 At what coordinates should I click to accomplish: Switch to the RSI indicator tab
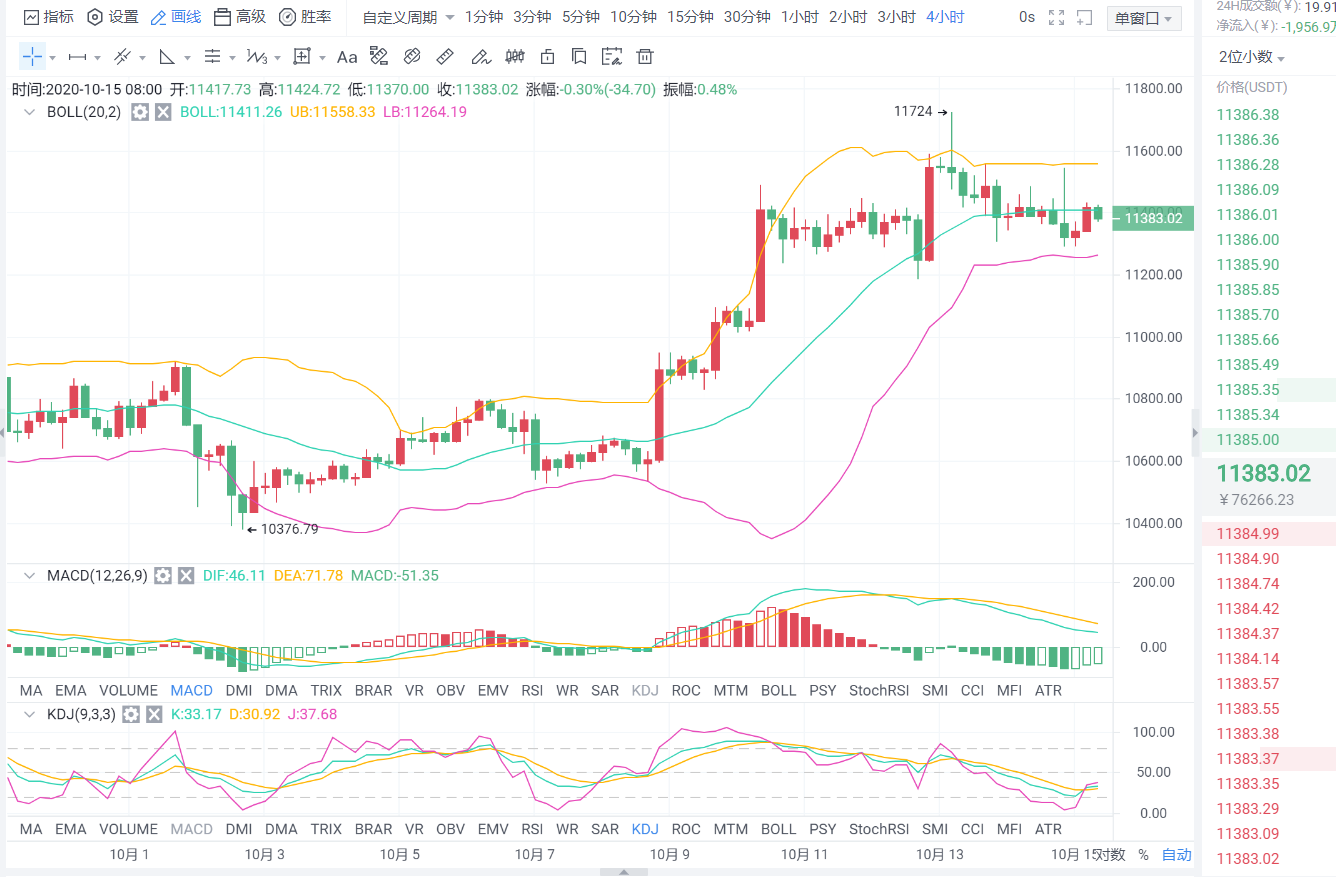[x=532, y=690]
